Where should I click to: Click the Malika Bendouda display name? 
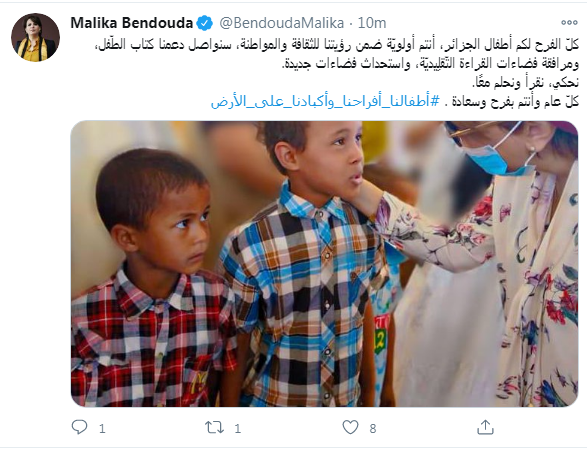131,23
